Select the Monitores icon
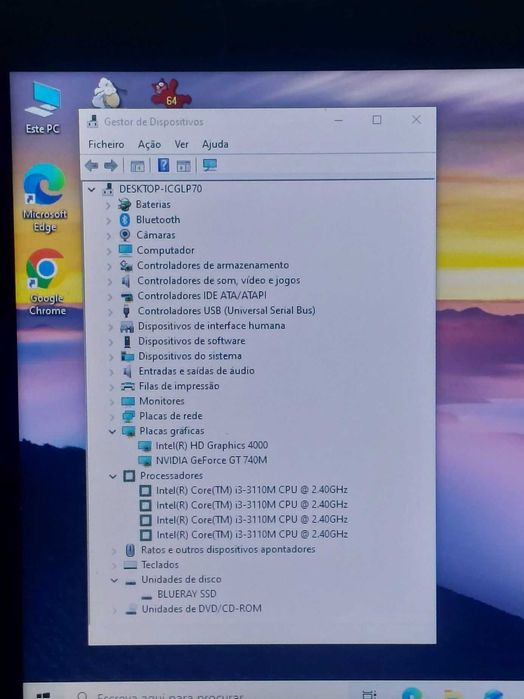The height and width of the screenshot is (699, 524). click(128, 402)
